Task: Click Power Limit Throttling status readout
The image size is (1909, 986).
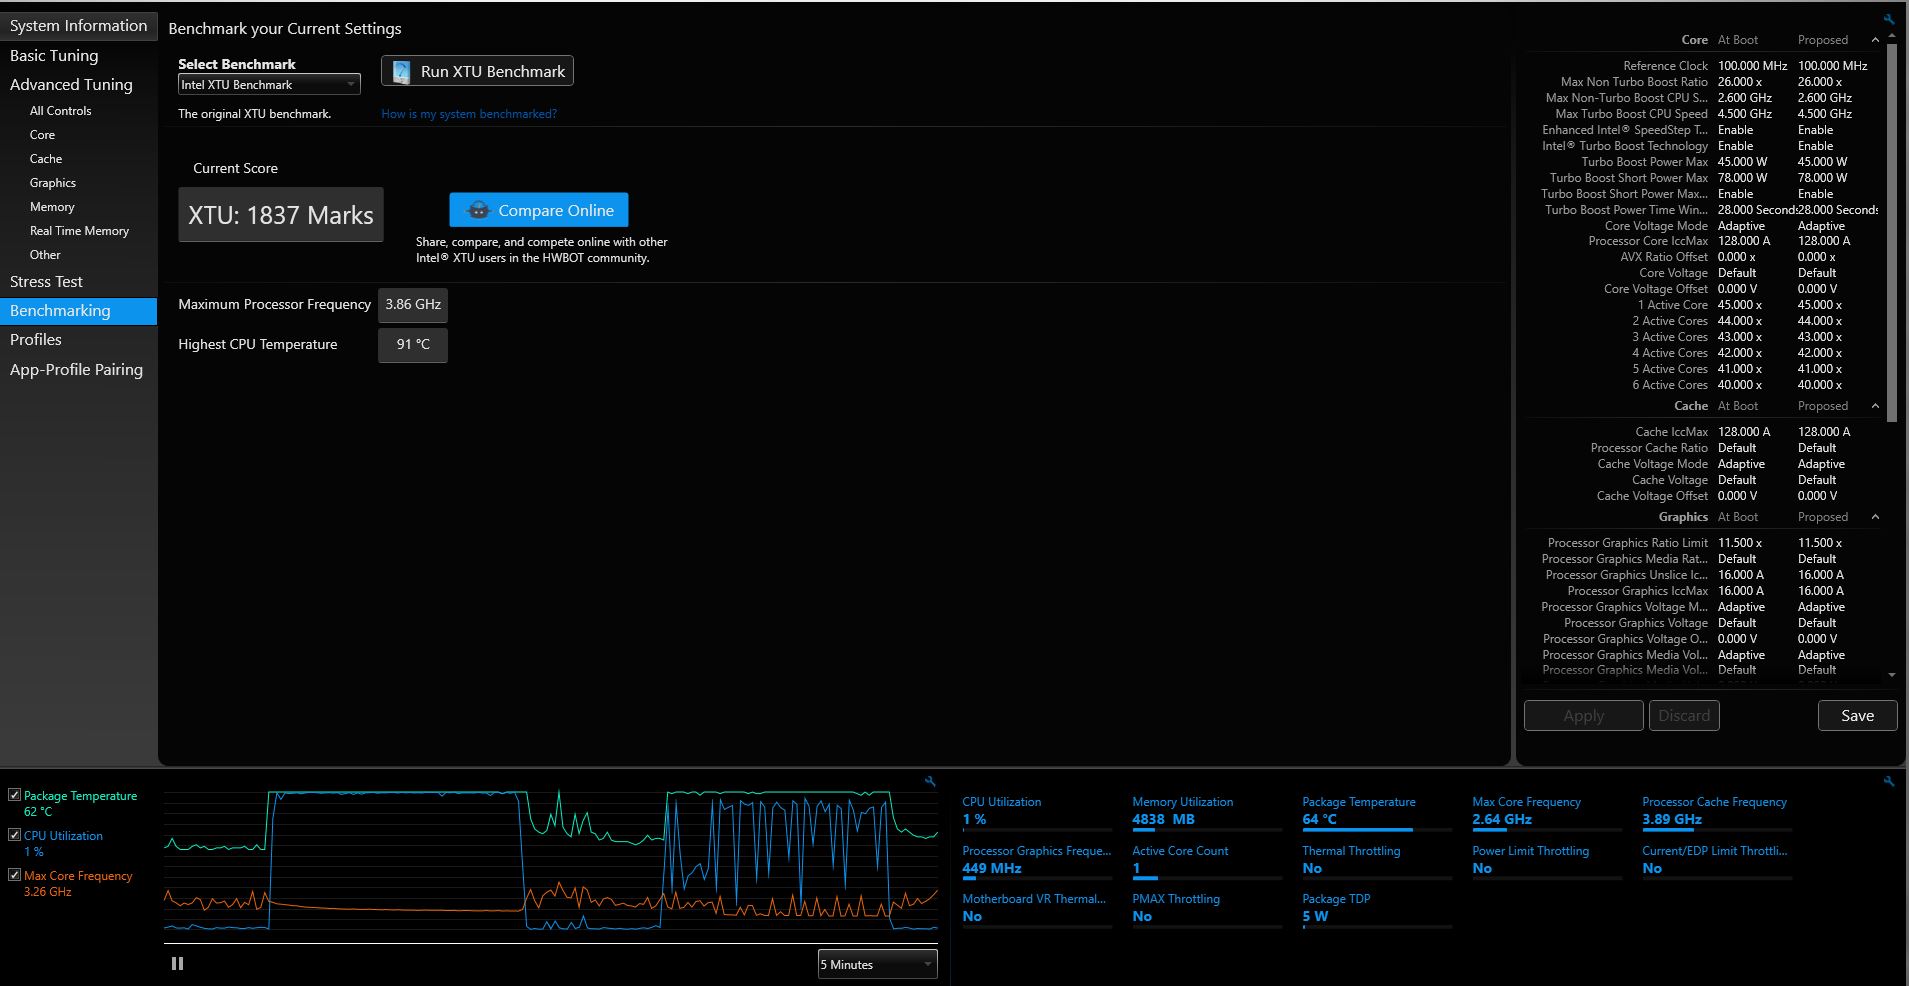Action: [1547, 860]
